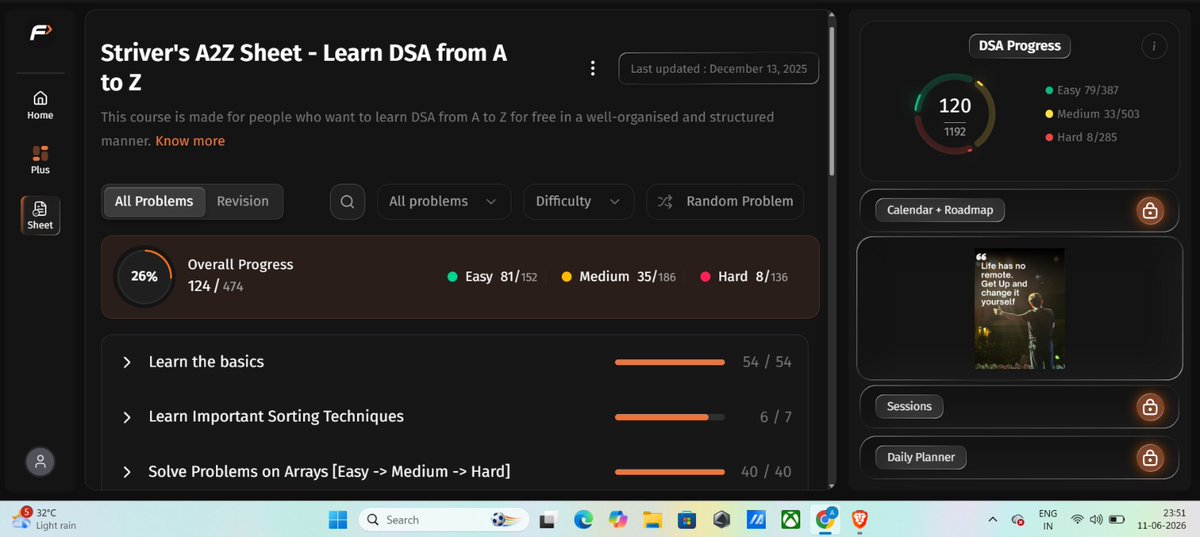Click the Hard 8/136 stat
The height and width of the screenshot is (537, 1200).
[744, 277]
